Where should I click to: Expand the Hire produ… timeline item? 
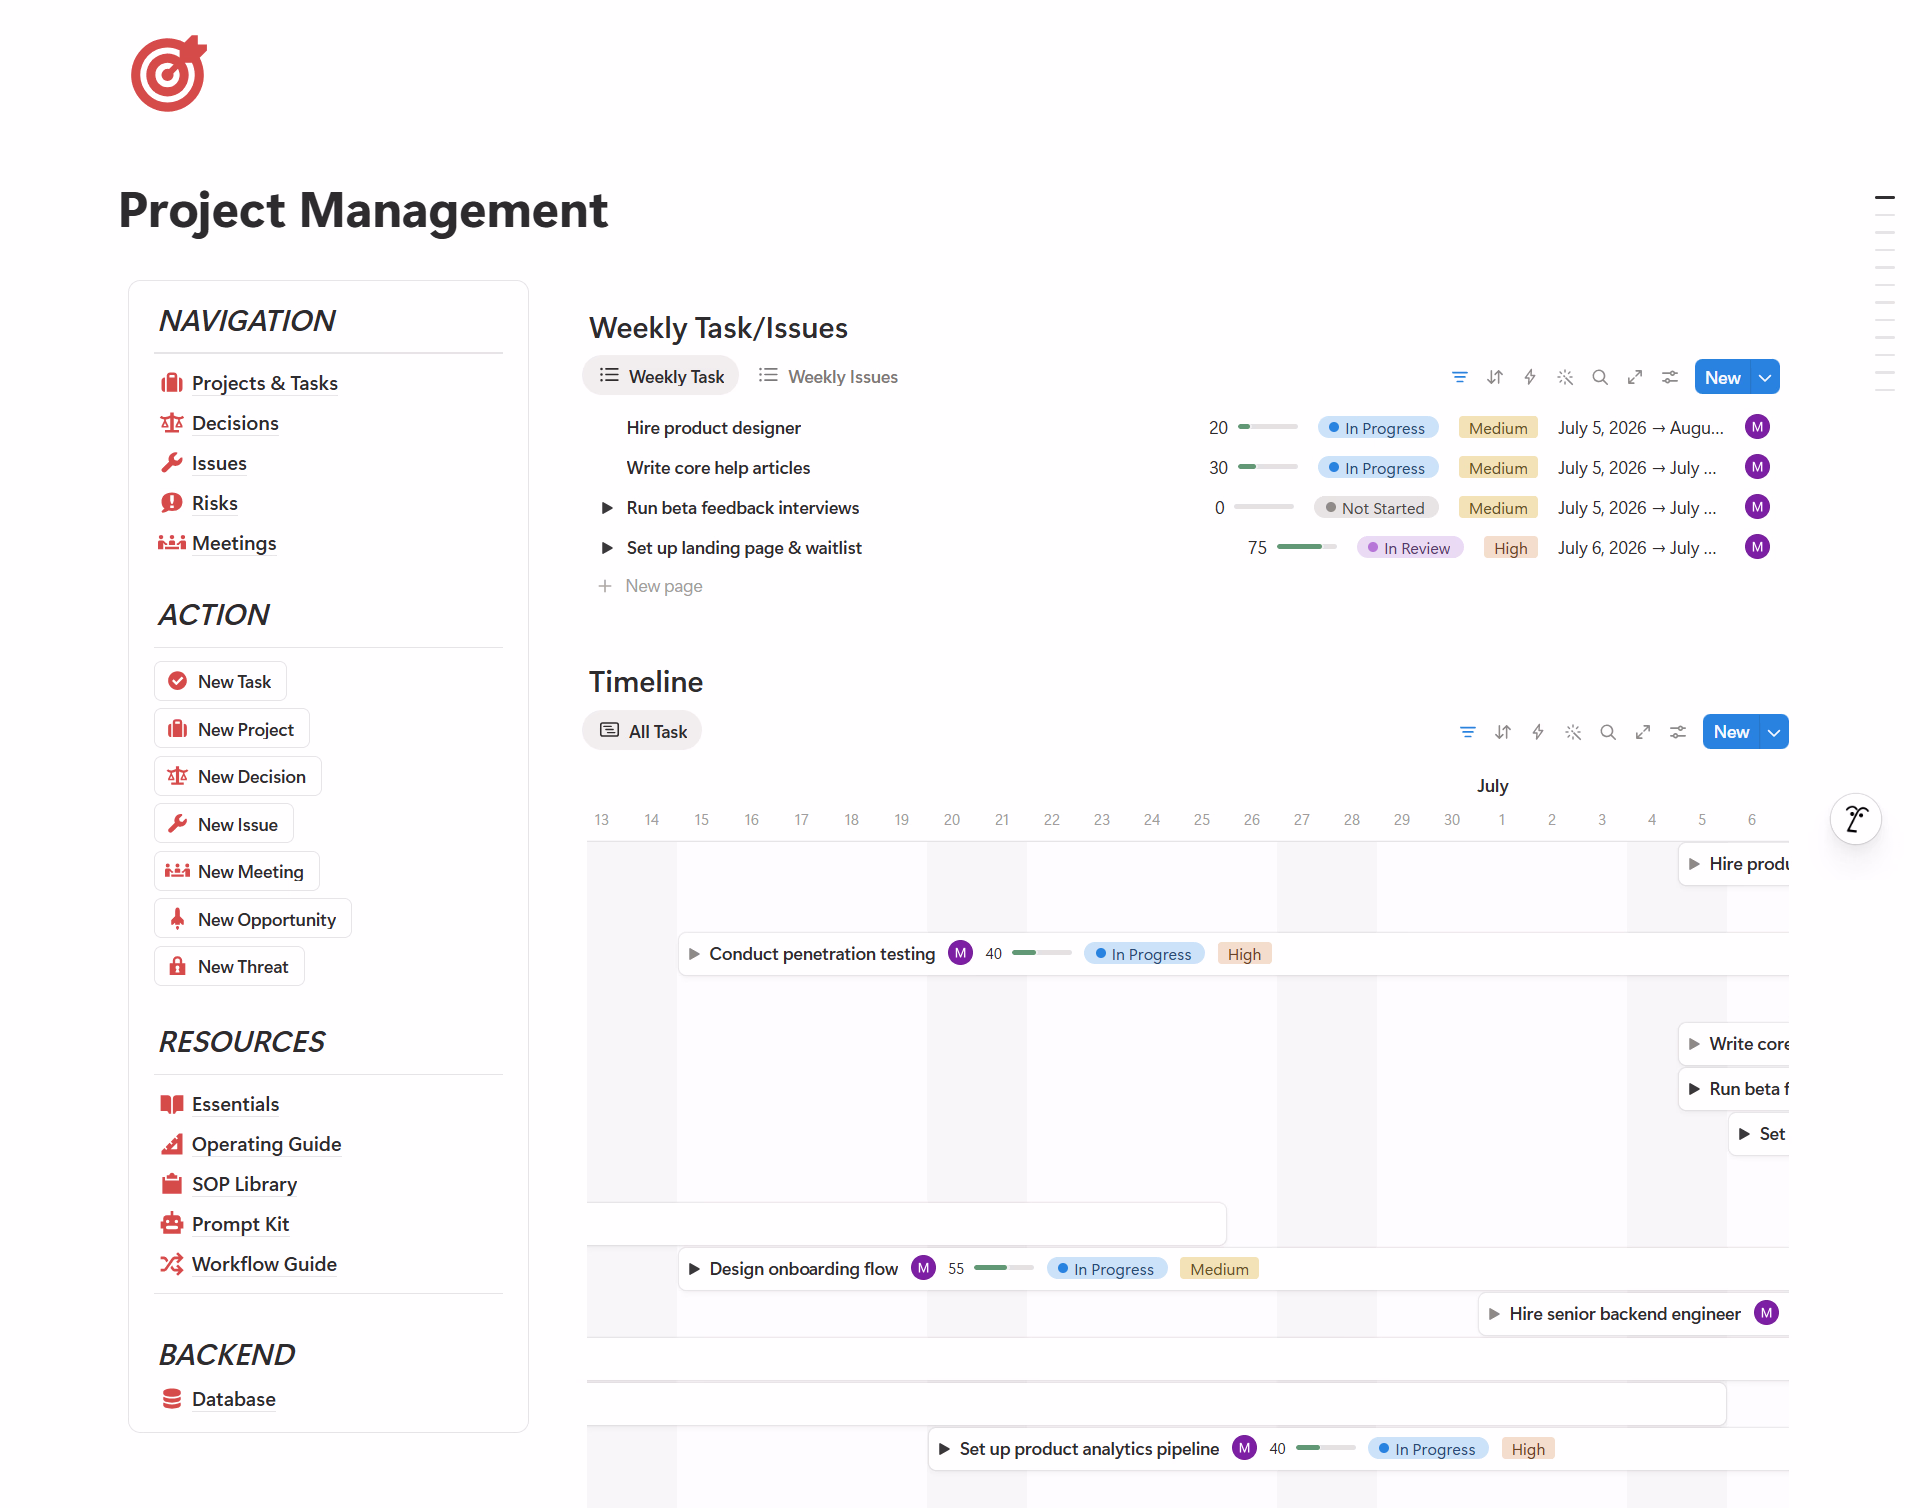(1694, 864)
